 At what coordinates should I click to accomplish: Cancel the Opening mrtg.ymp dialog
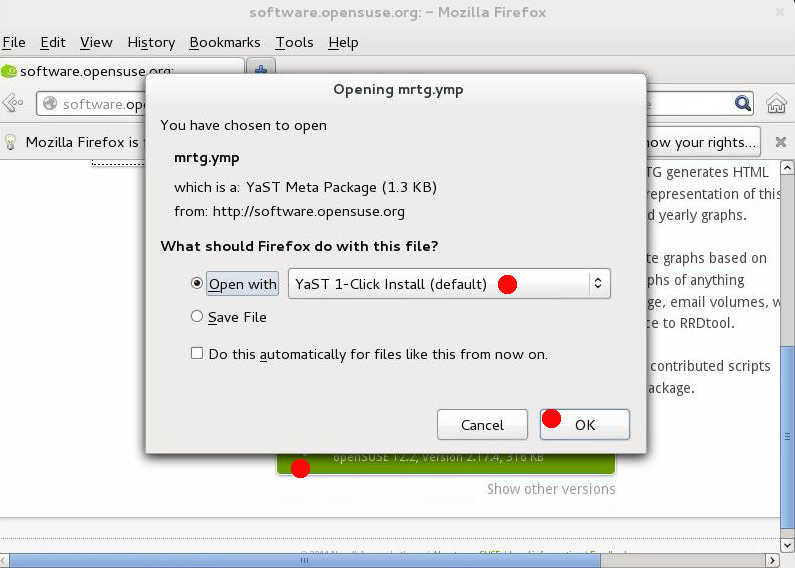(482, 424)
